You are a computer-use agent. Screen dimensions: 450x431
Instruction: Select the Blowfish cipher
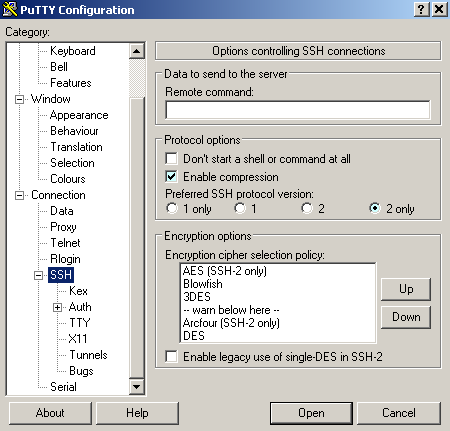click(x=203, y=284)
